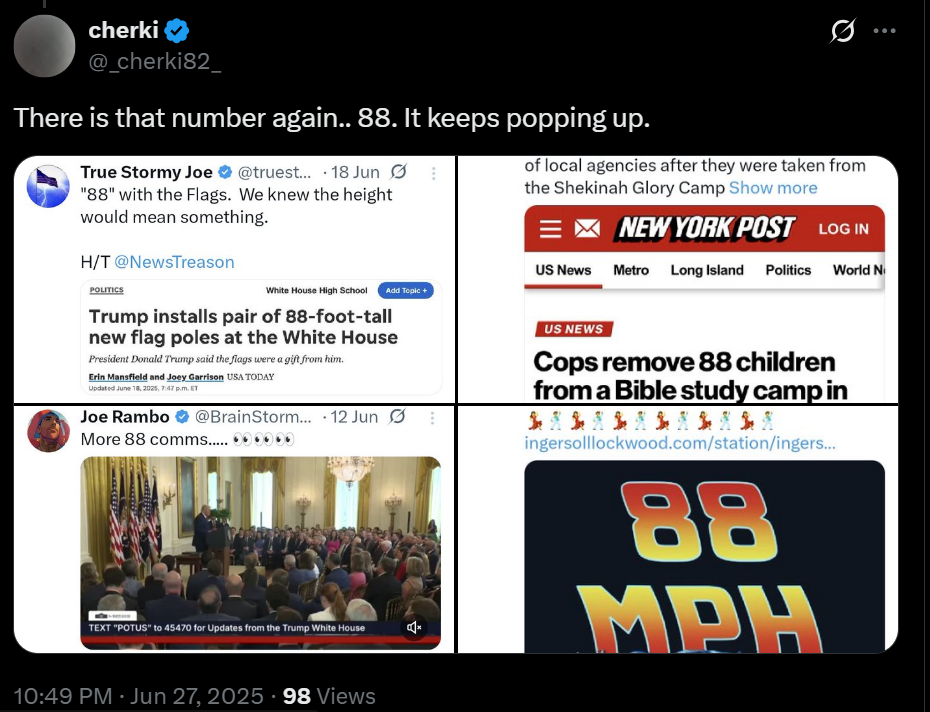Viewport: 930px width, 712px height.
Task: Open the 88 MPH image thumbnail
Action: pos(705,557)
